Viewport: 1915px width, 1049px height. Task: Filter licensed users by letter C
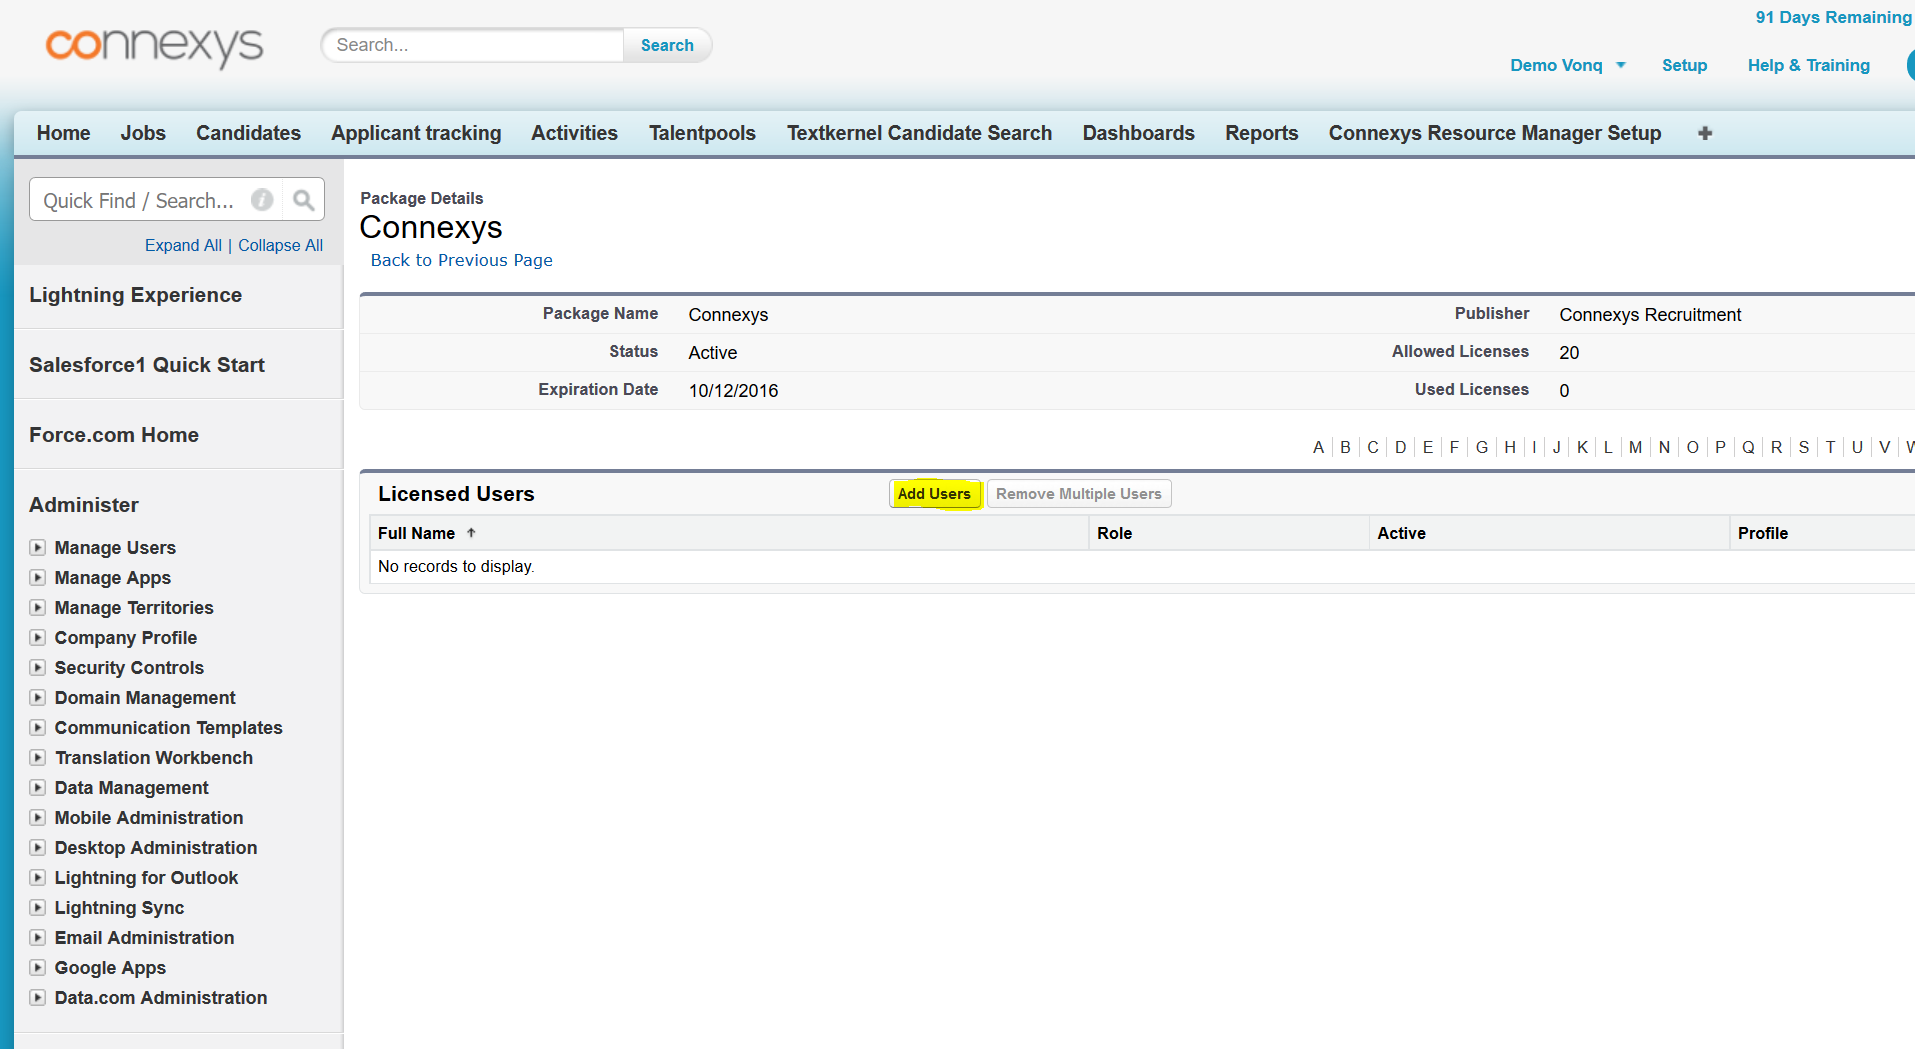1372,447
